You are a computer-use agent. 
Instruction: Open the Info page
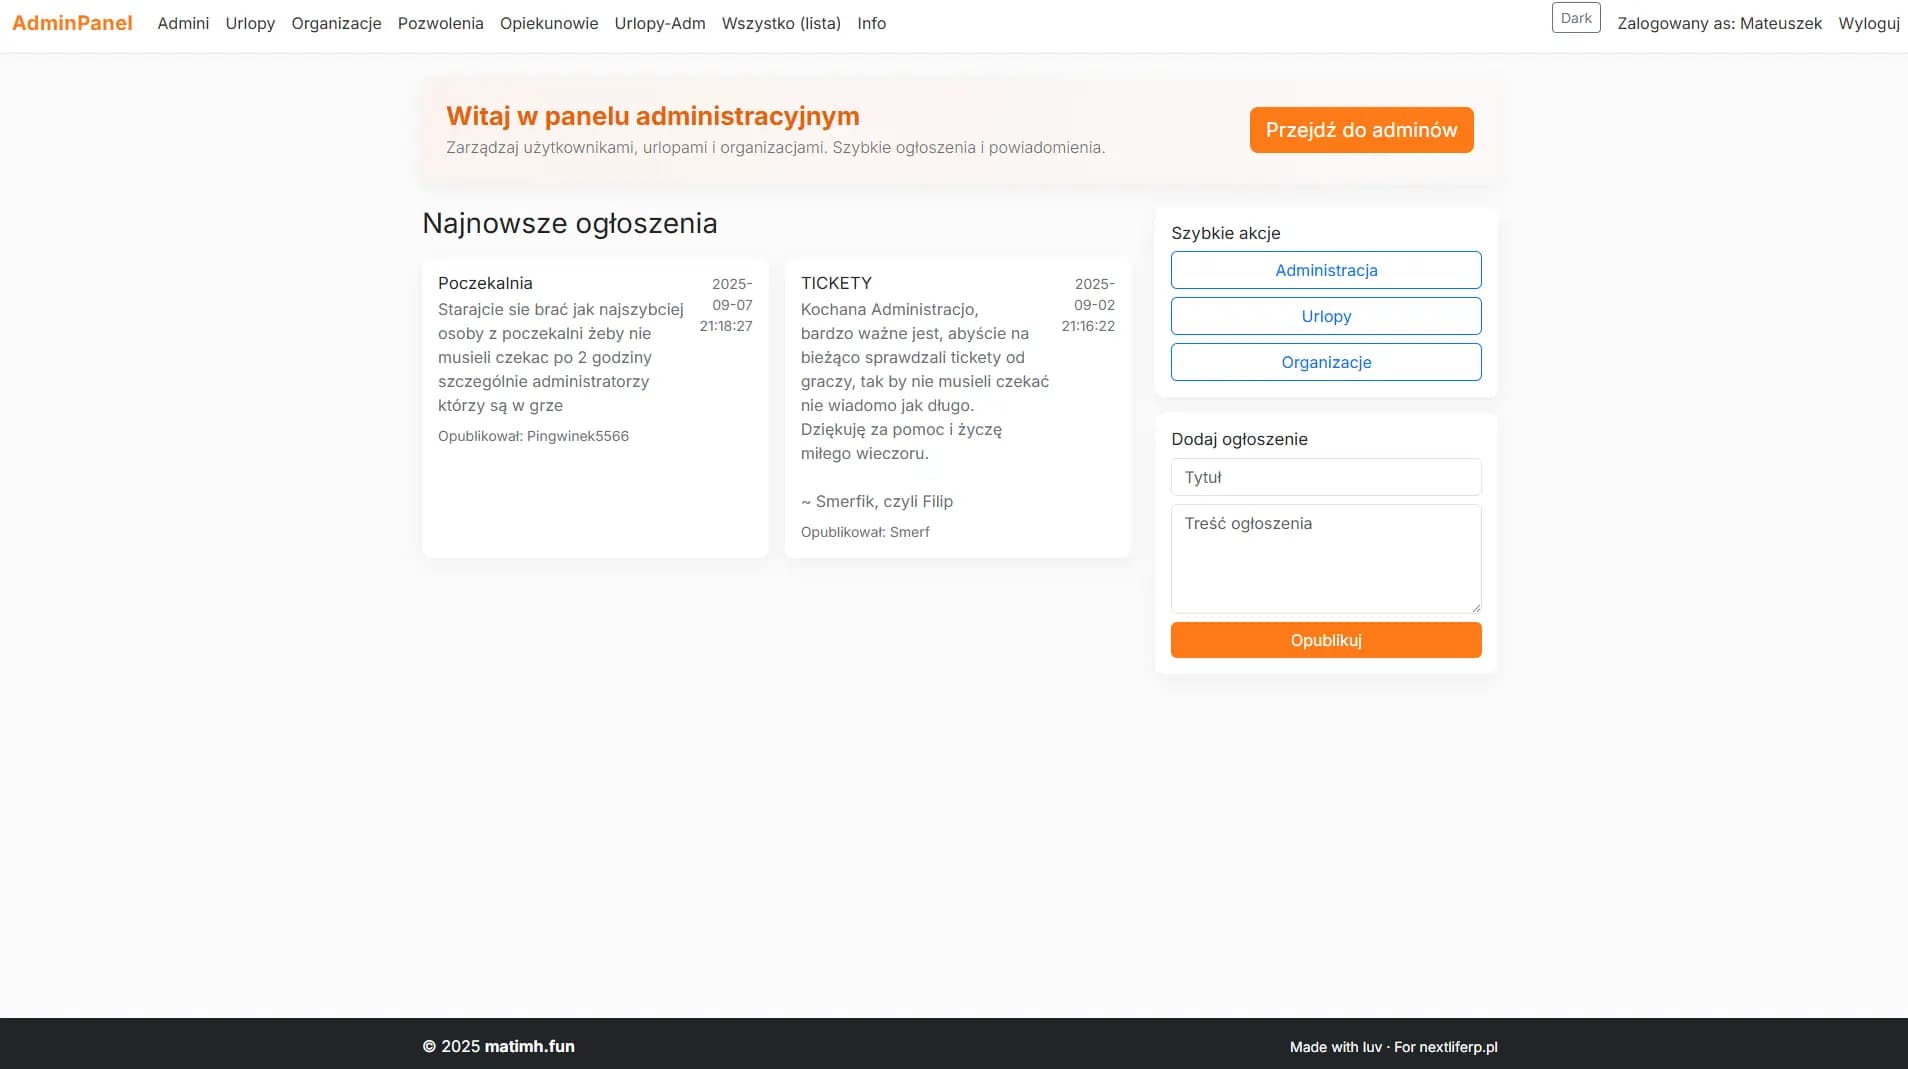870,23
